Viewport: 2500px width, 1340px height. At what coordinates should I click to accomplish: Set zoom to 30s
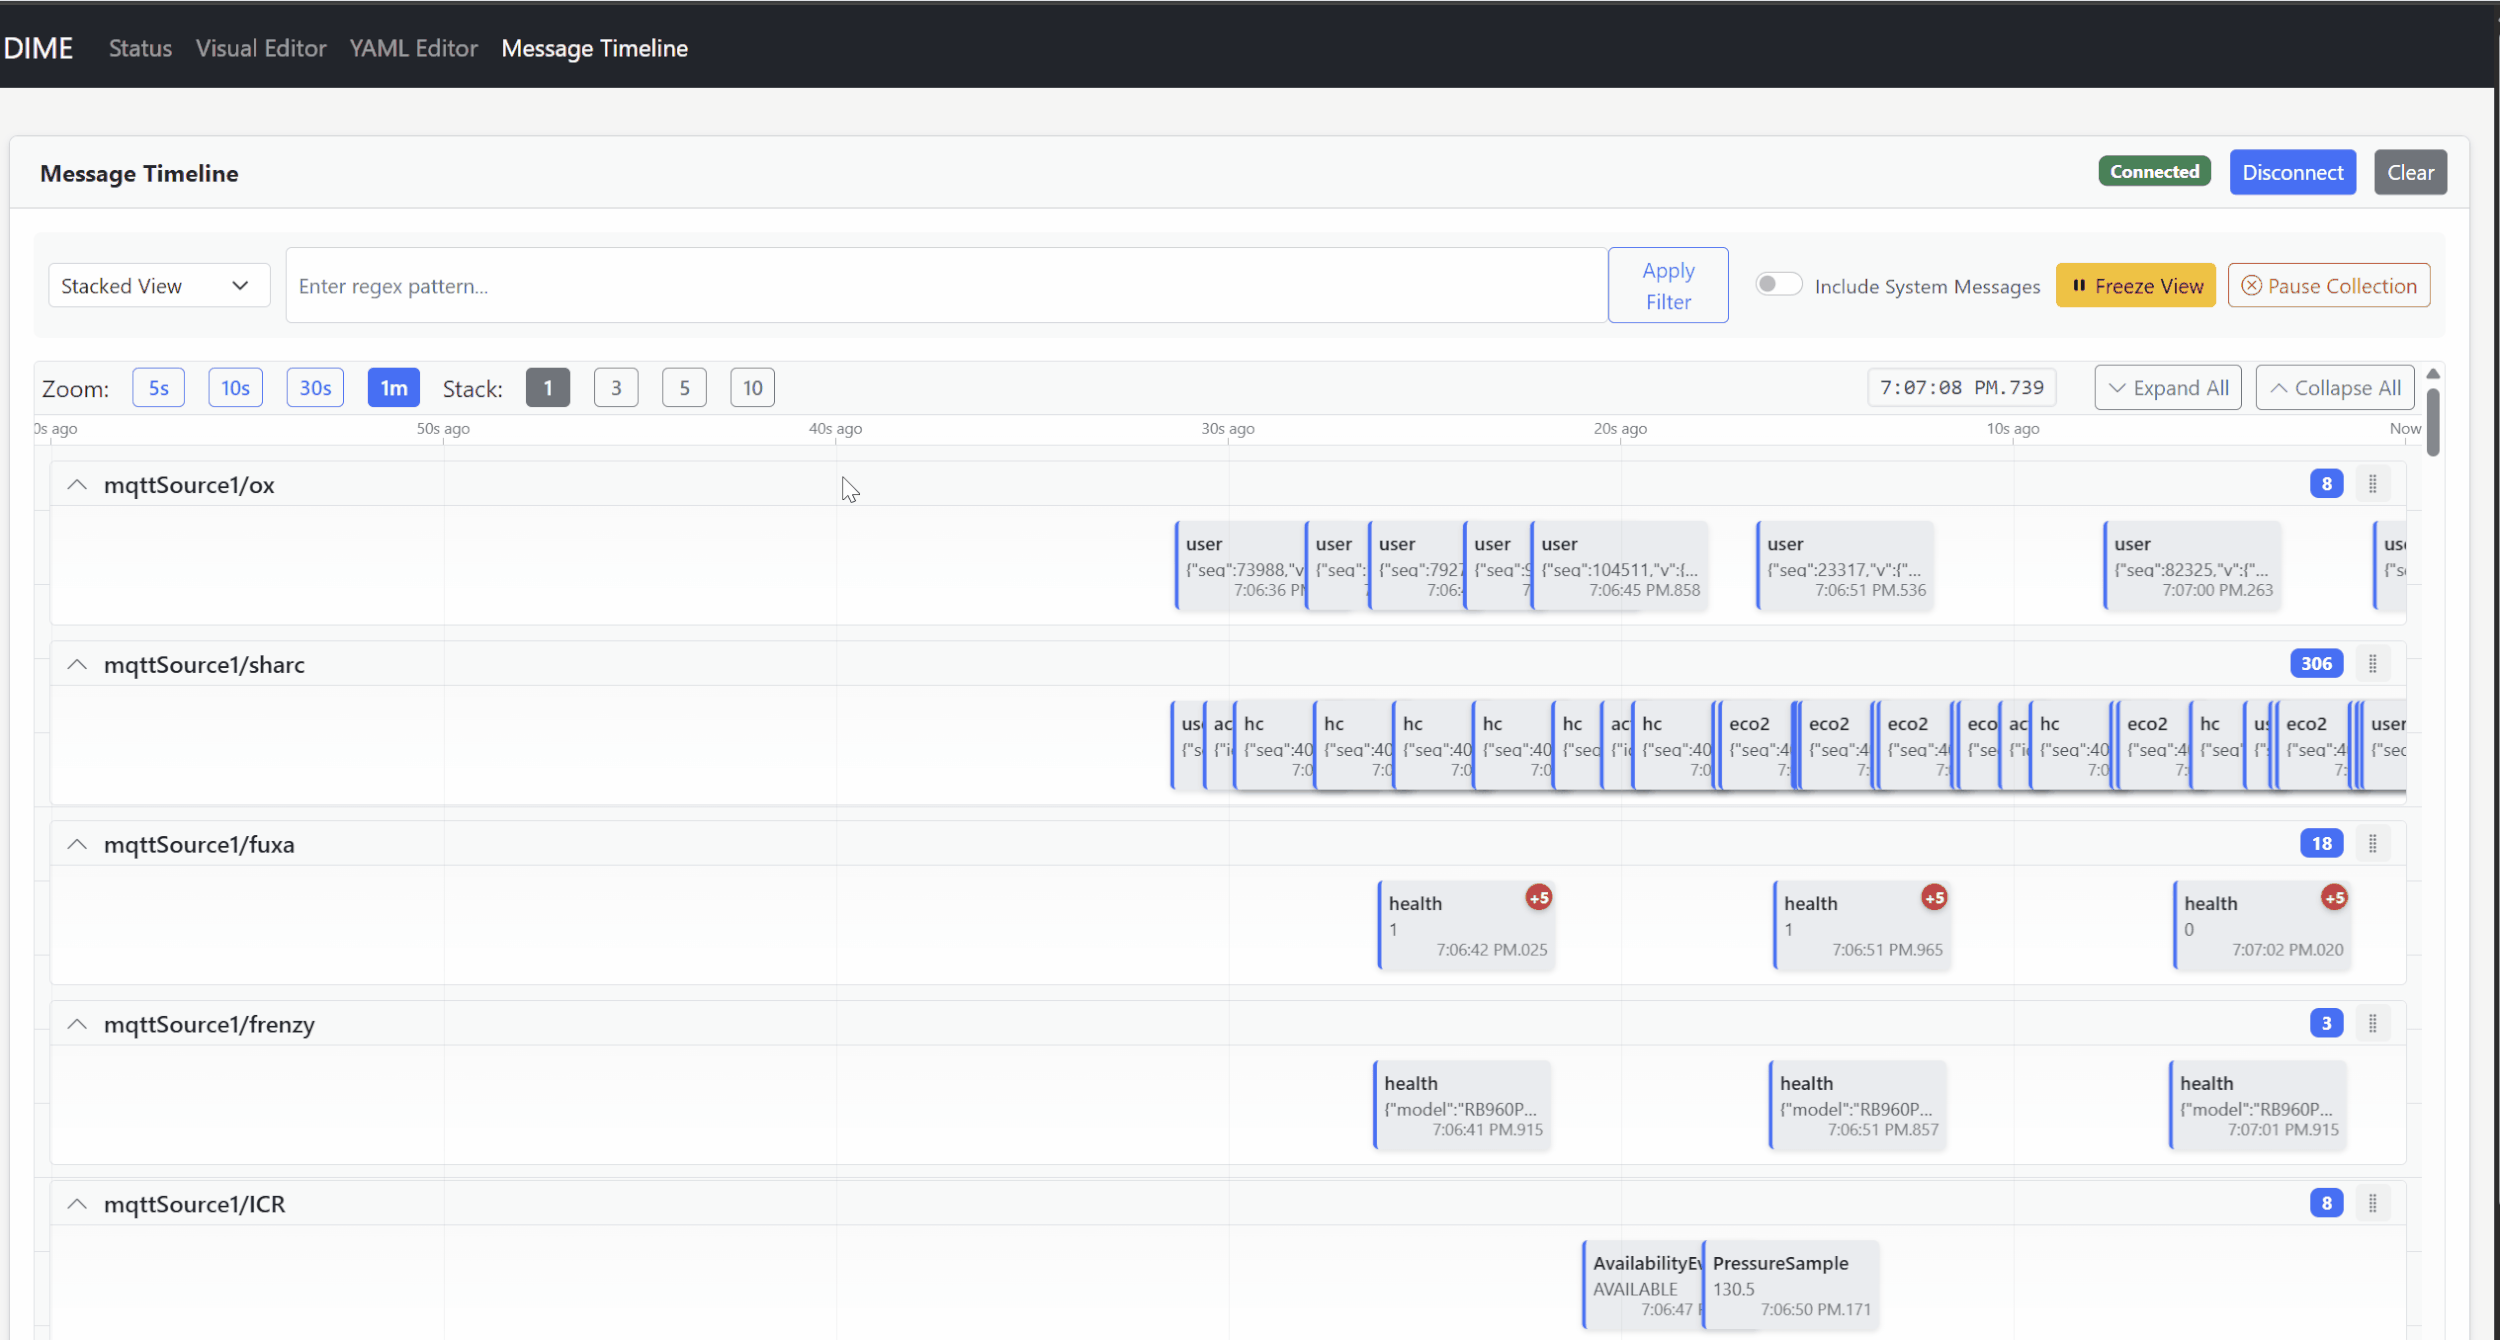pyautogui.click(x=315, y=388)
